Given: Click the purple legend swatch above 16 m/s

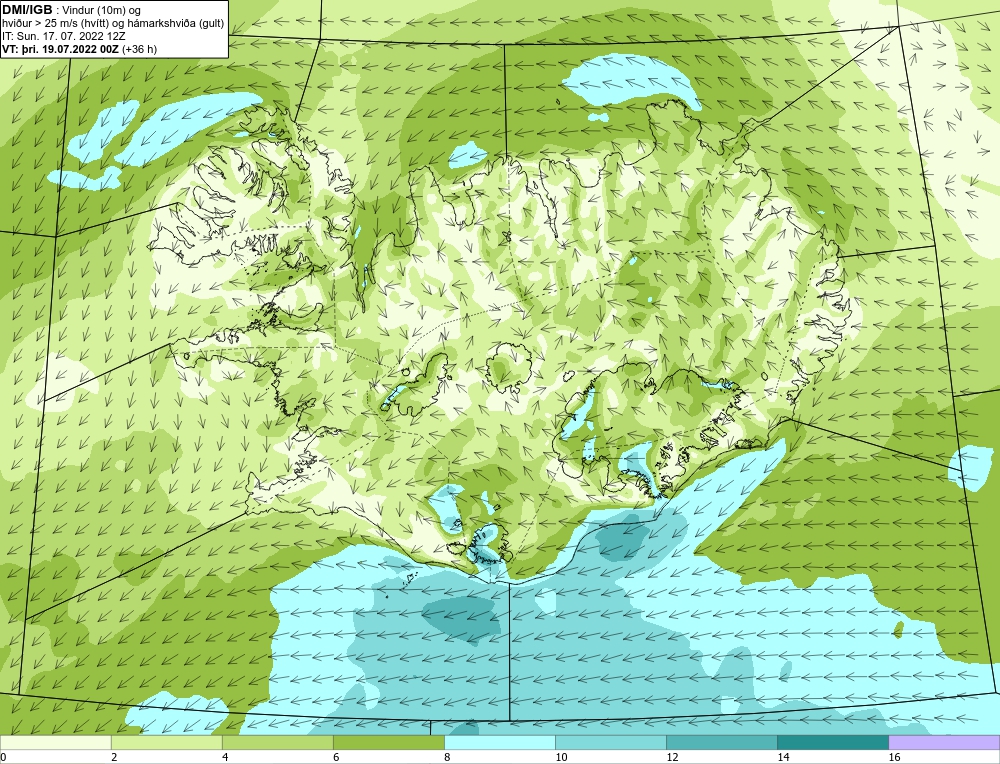Looking at the screenshot, I should coord(944,743).
